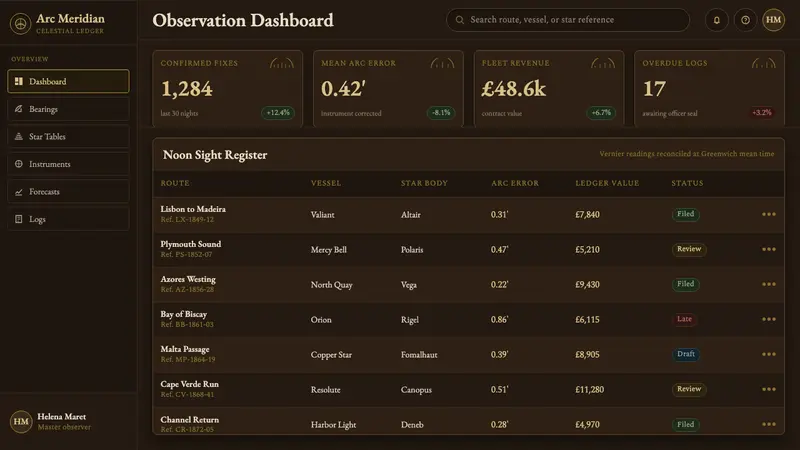800x450 pixels.
Task: Click the +6.7% change badge
Action: click(601, 113)
